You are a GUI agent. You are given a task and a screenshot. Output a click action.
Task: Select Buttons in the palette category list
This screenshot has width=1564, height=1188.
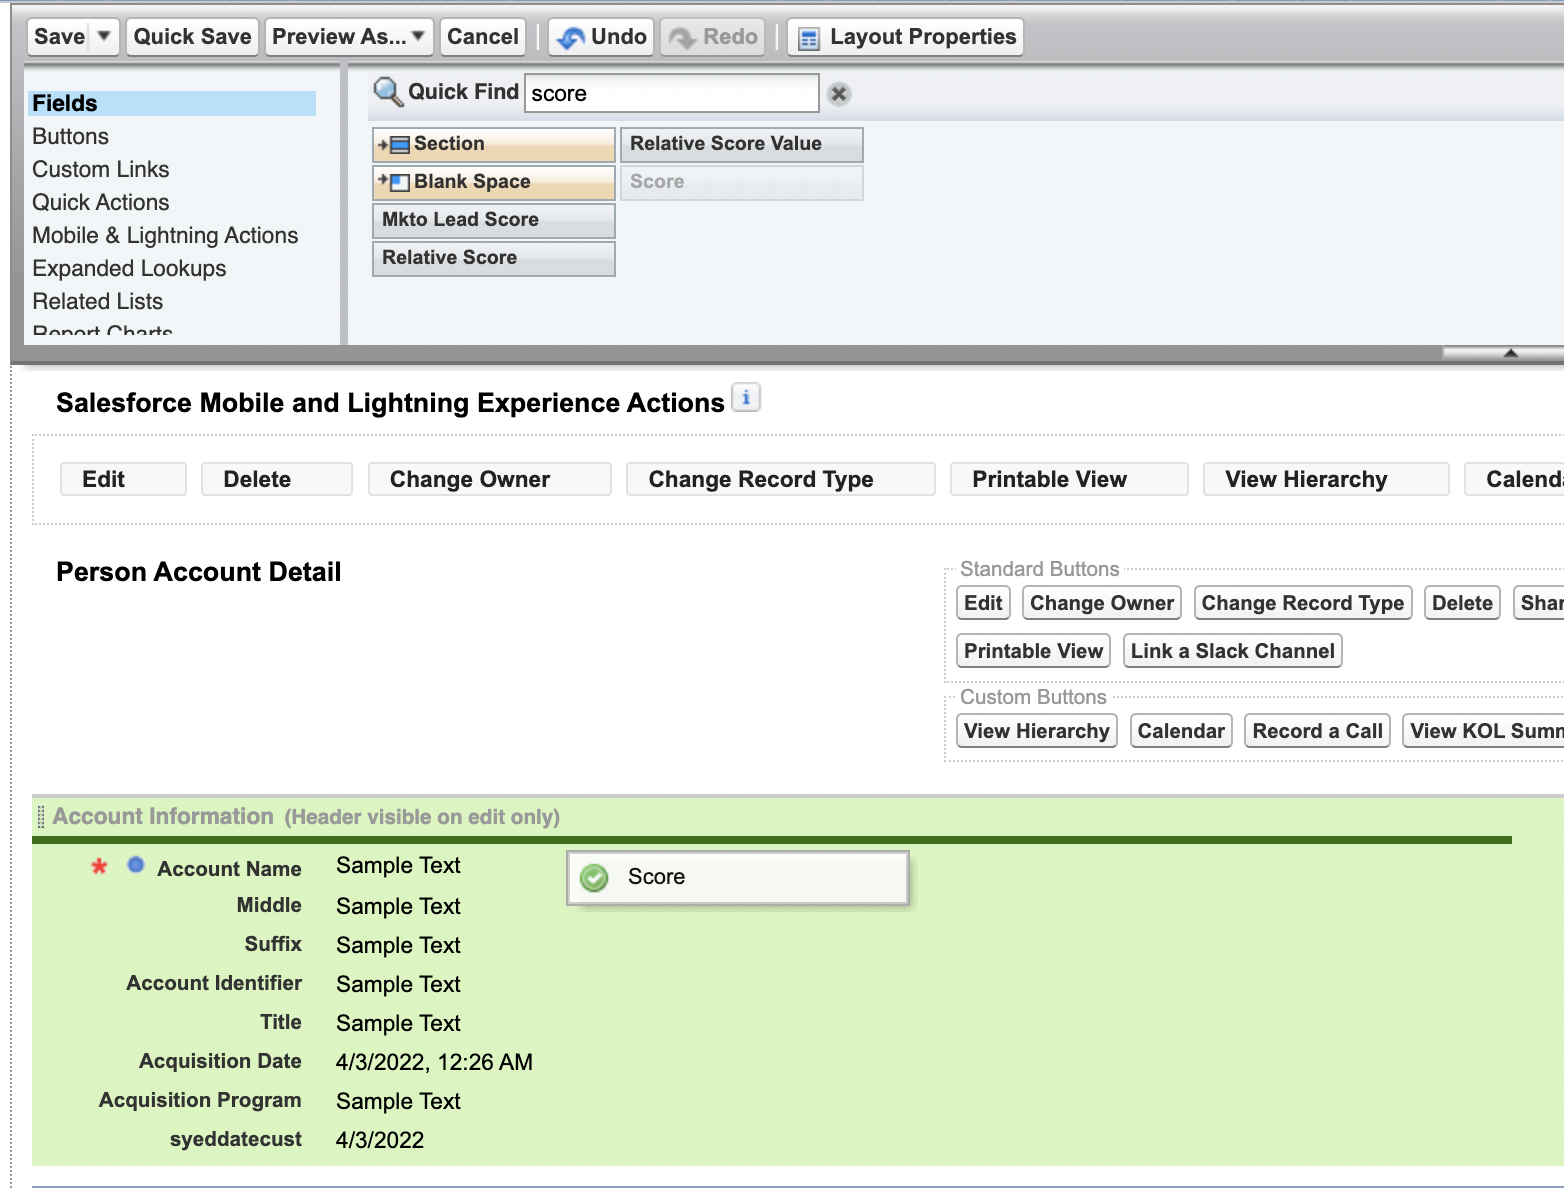[71, 137]
